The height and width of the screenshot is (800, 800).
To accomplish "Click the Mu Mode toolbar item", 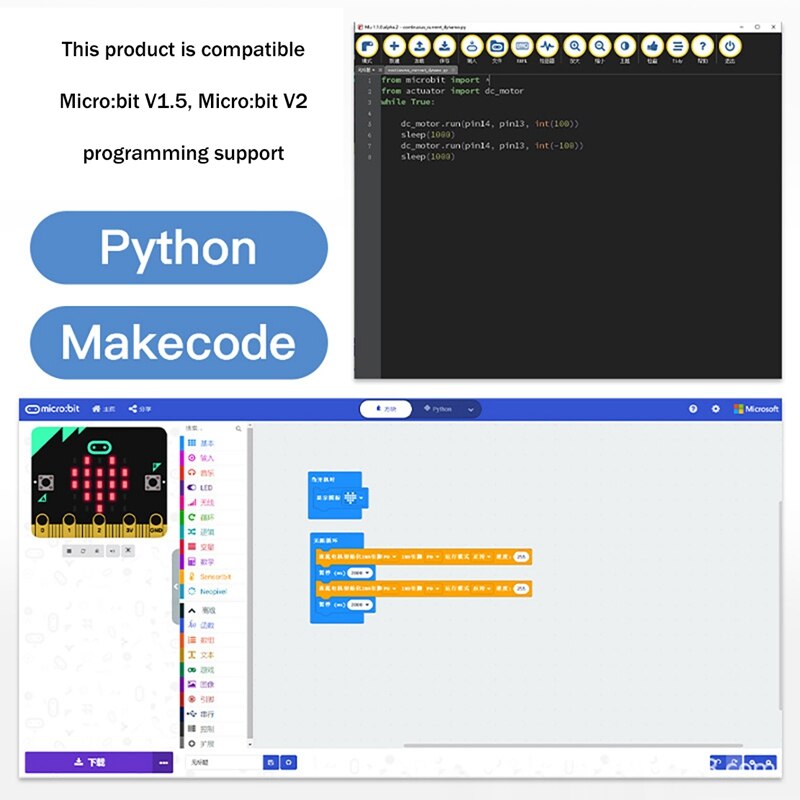I will pyautogui.click(x=370, y=47).
